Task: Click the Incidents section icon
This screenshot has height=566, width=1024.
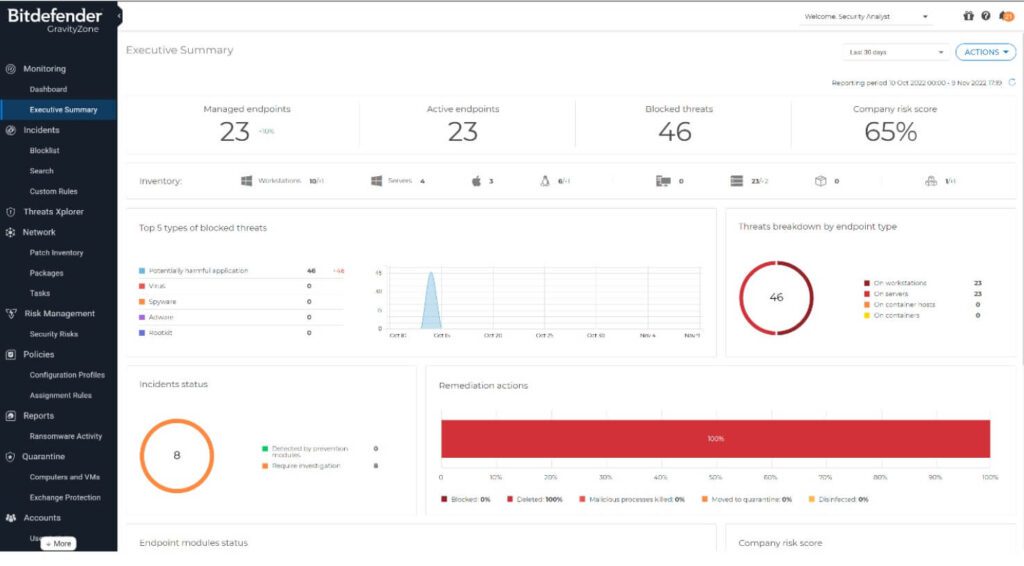Action: (10, 130)
